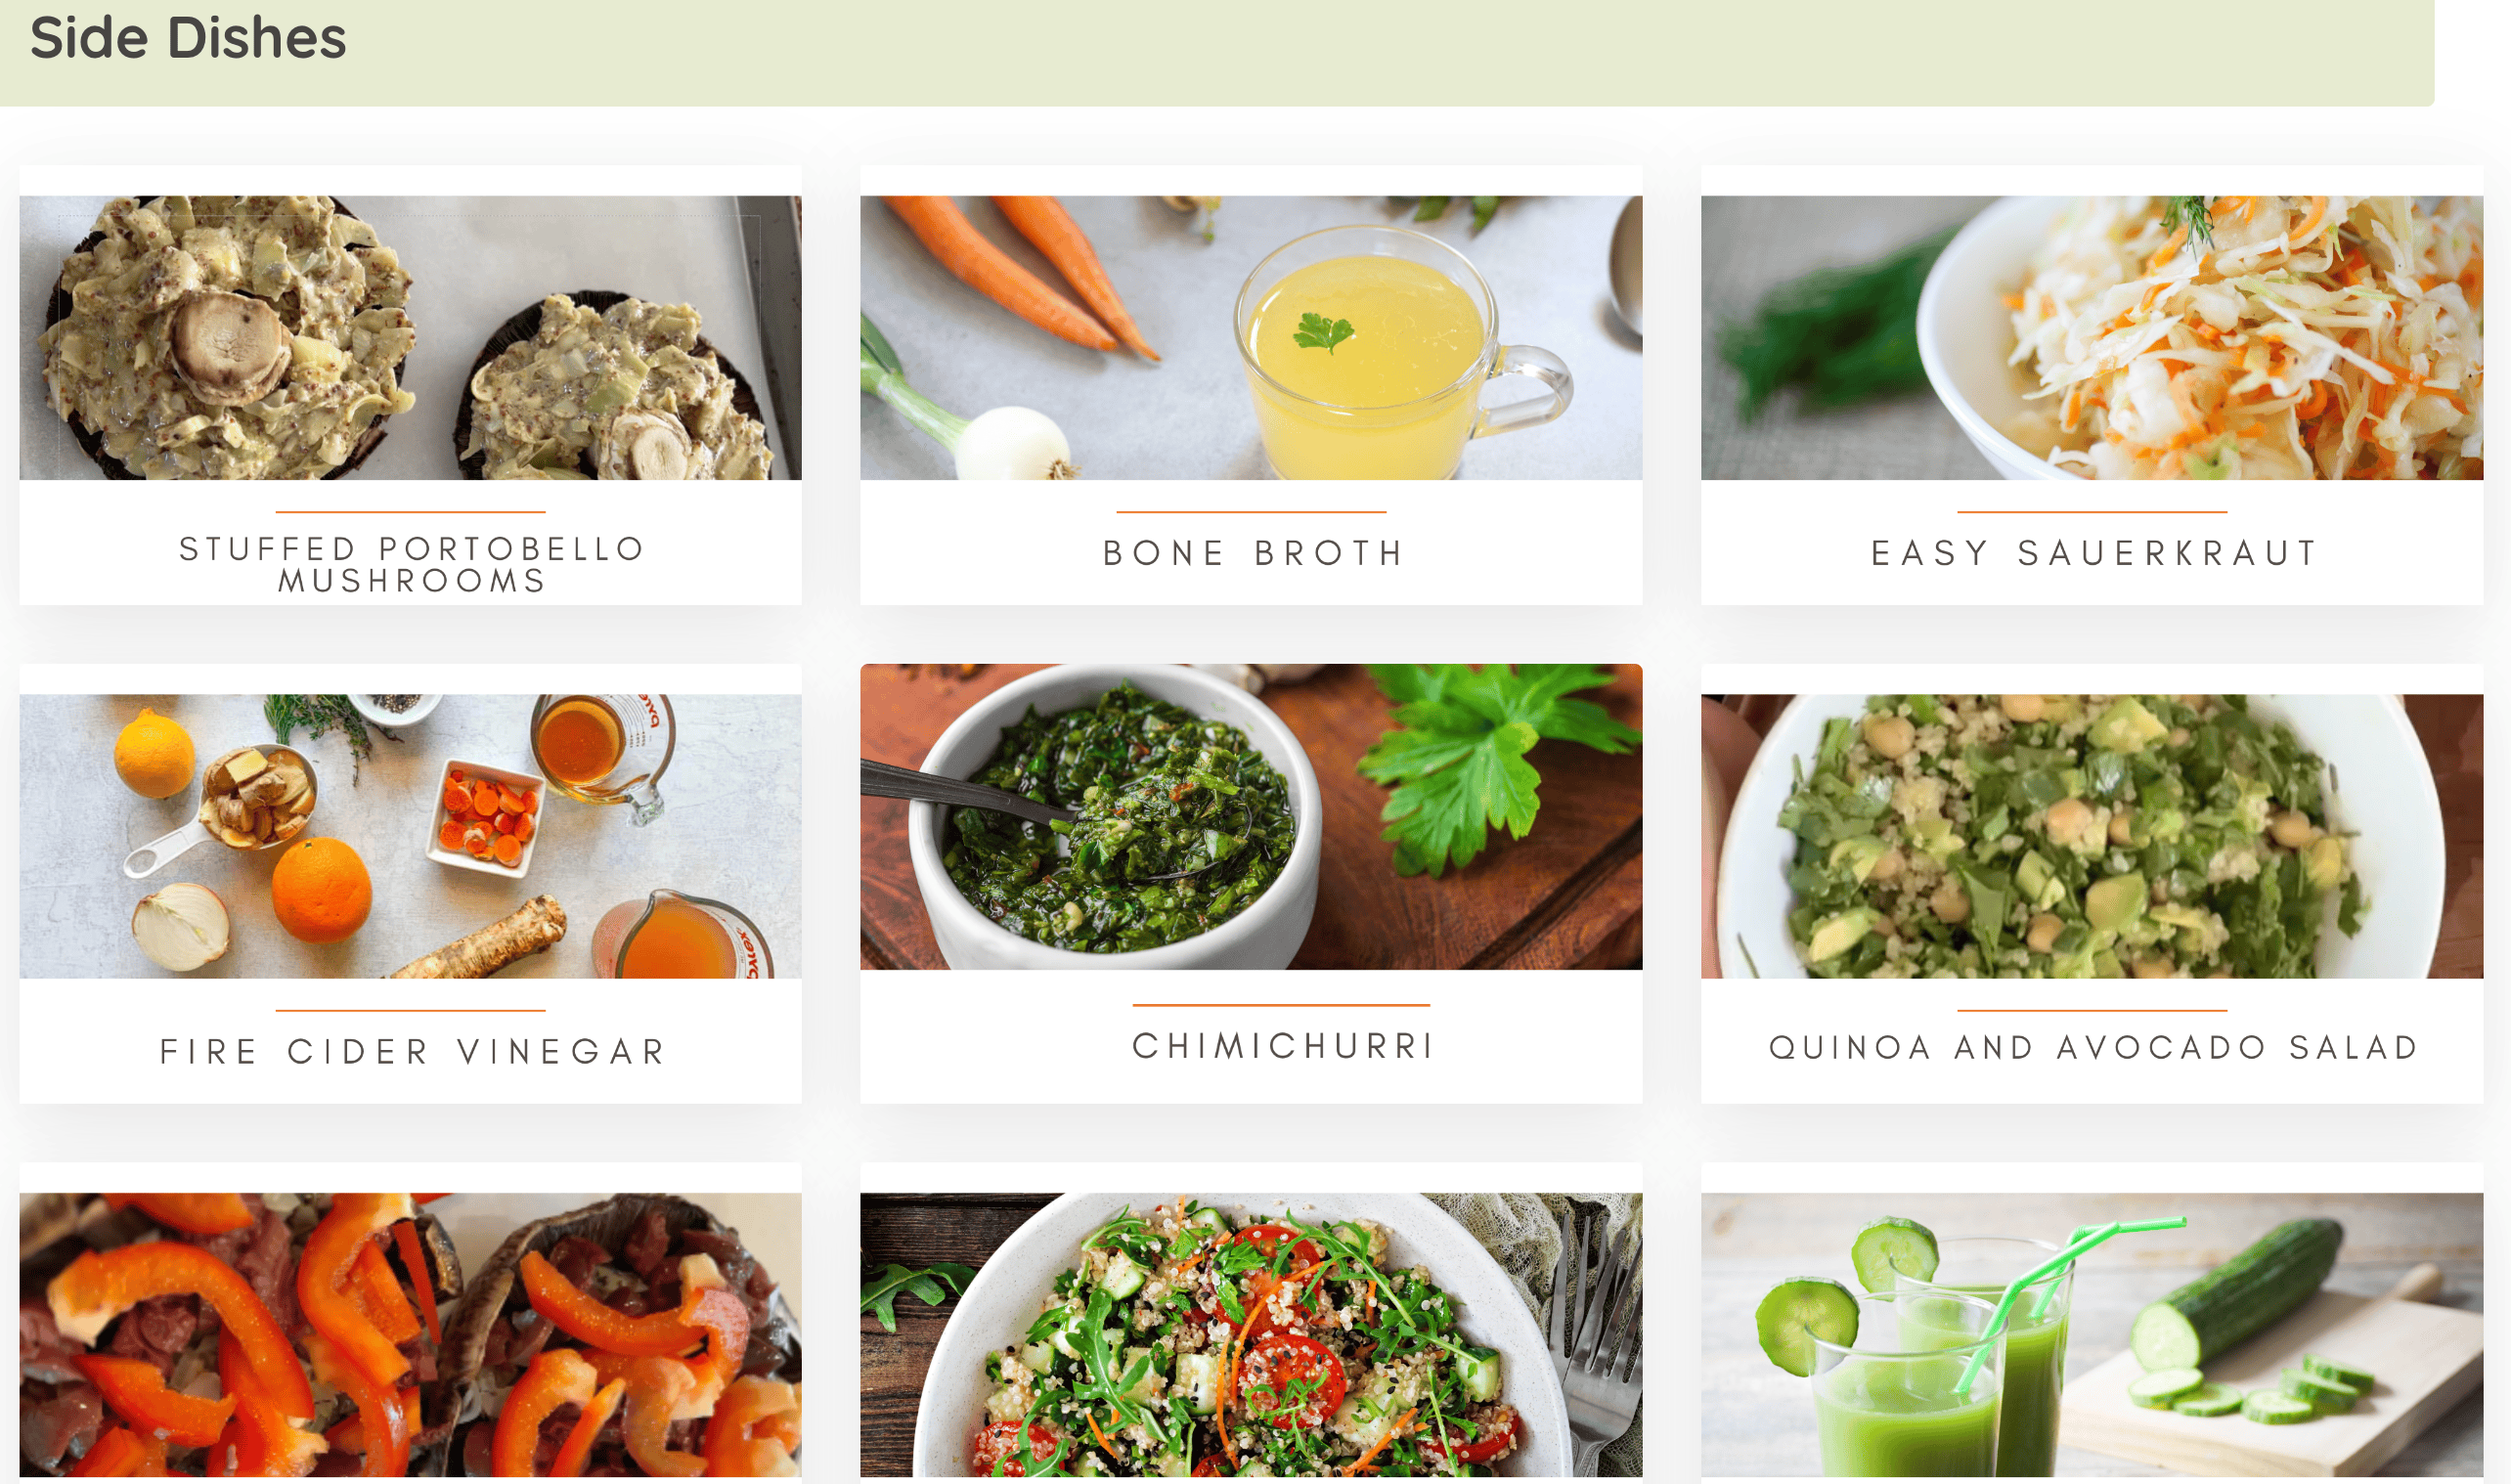Select the Fire Cider Vinegar title
The height and width of the screenshot is (1484, 2511).
pos(412,1052)
